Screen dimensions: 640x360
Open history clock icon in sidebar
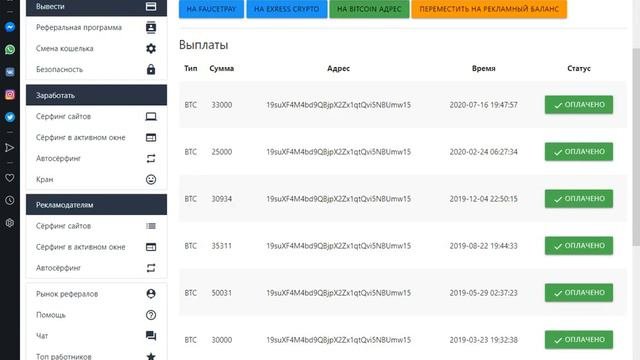(x=10, y=200)
